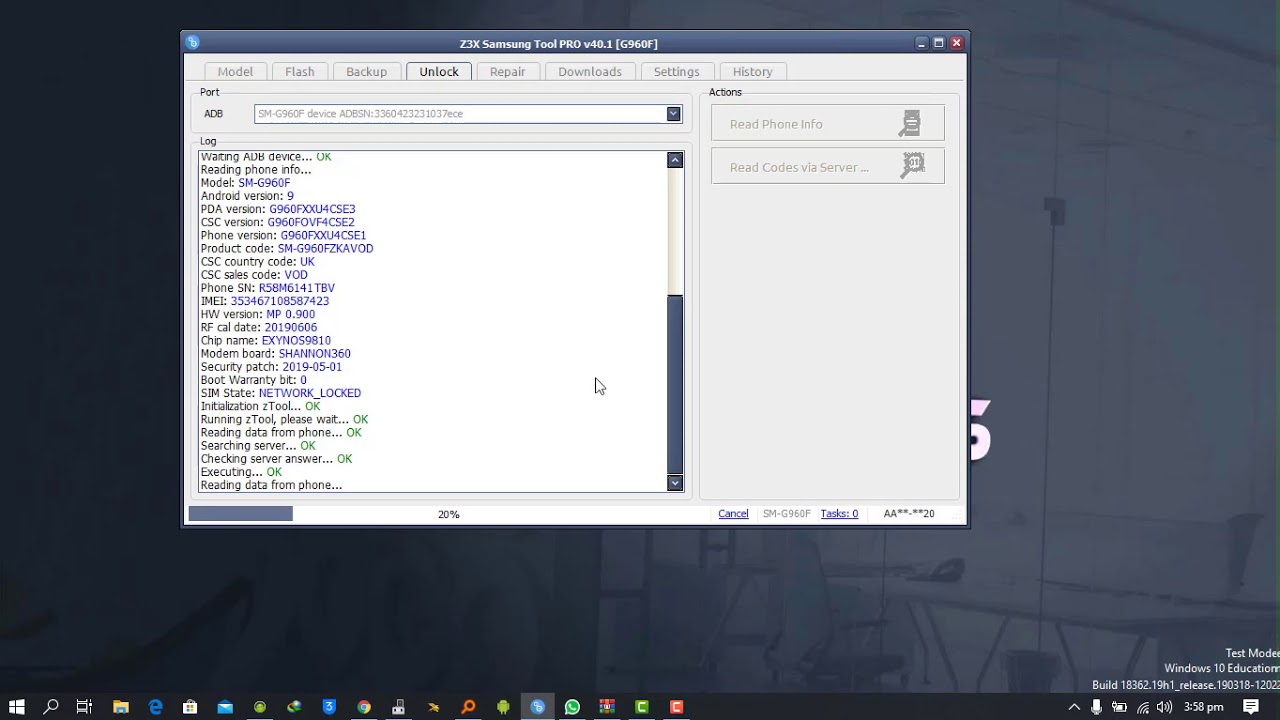This screenshot has height=720, width=1280.
Task: Open Microsoft Store from the taskbar
Action: (190, 707)
